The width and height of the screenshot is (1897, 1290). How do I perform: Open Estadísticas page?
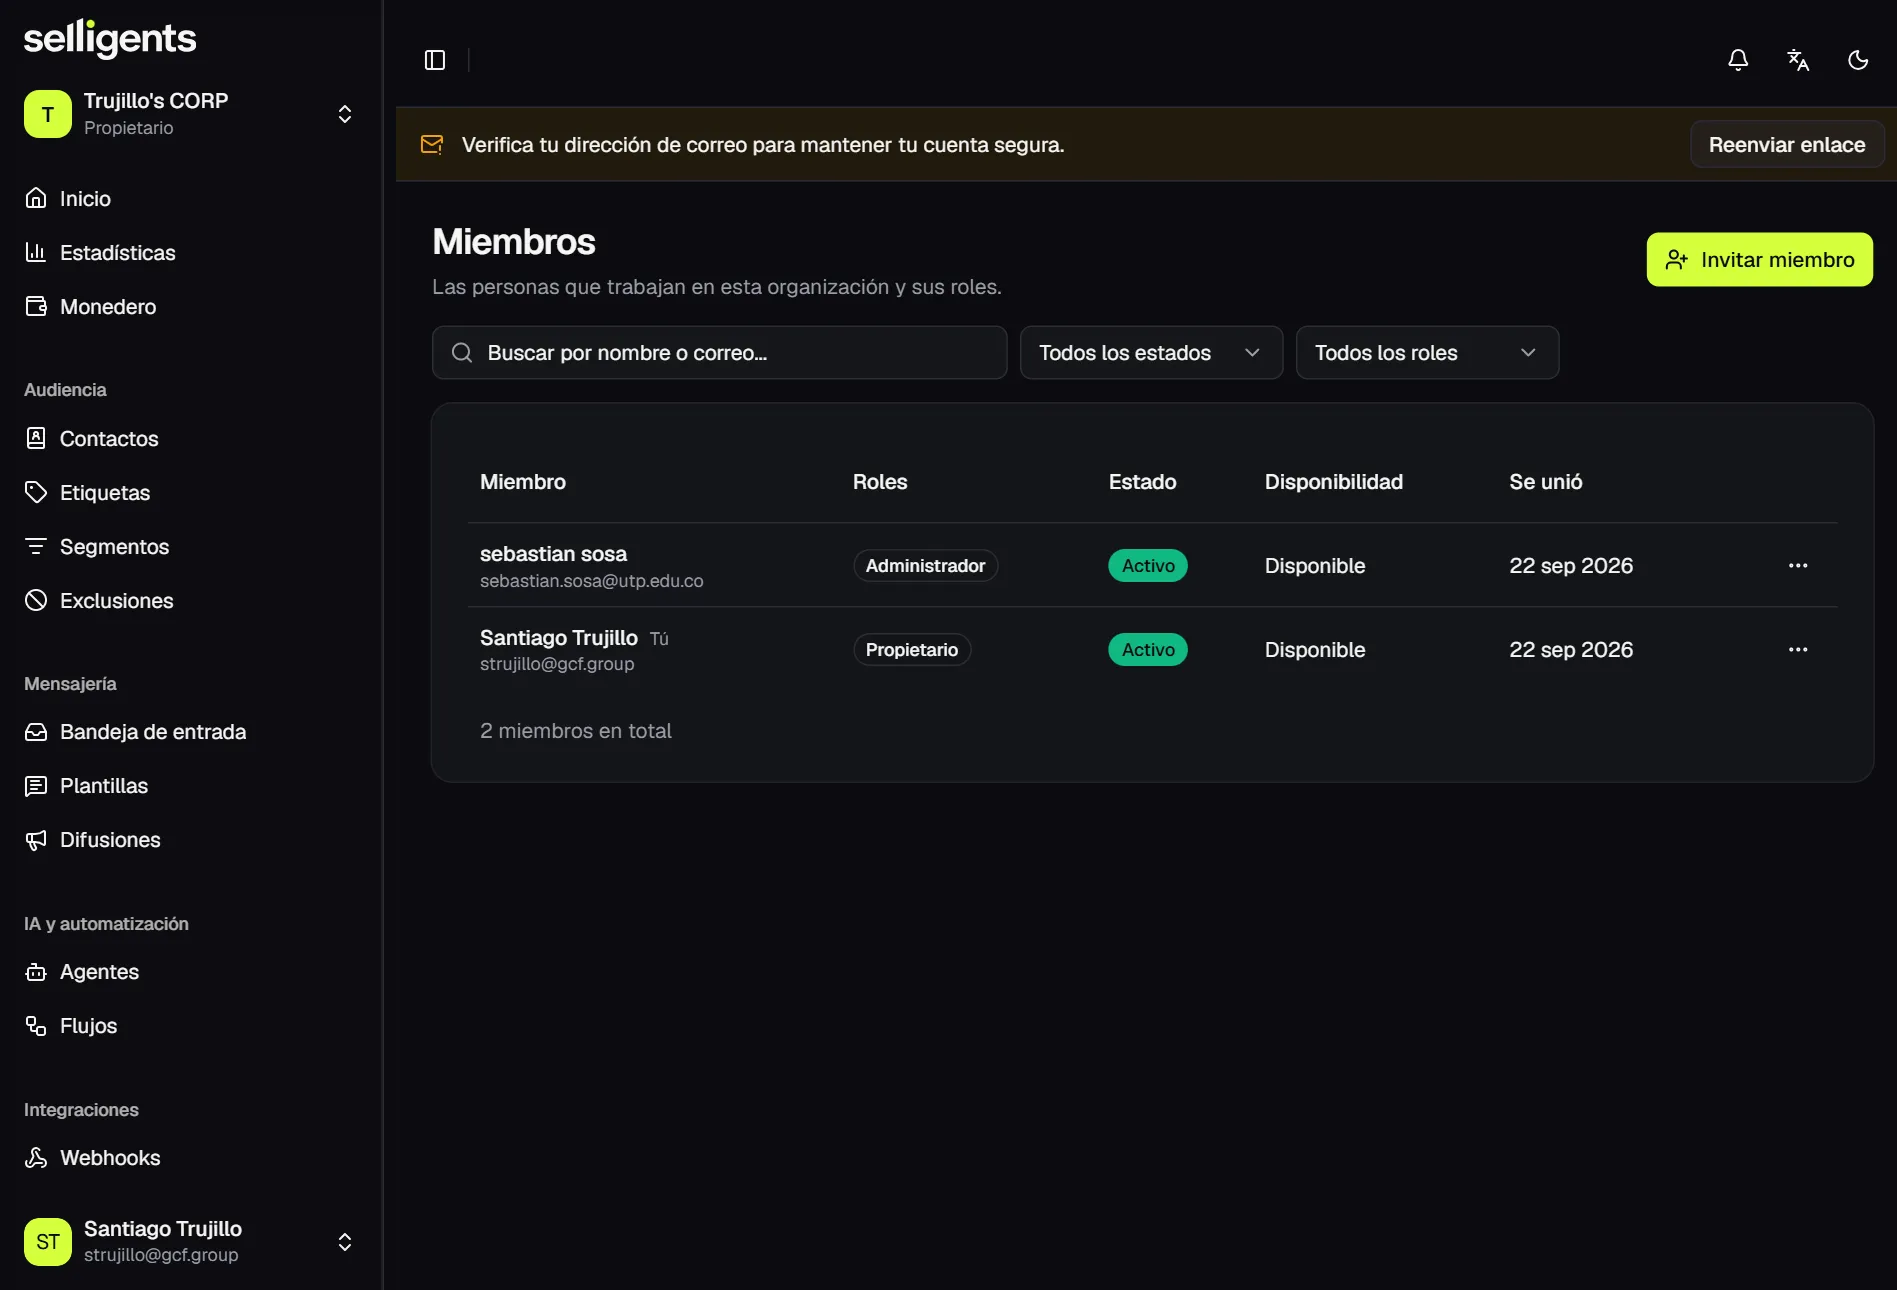[x=191, y=253]
